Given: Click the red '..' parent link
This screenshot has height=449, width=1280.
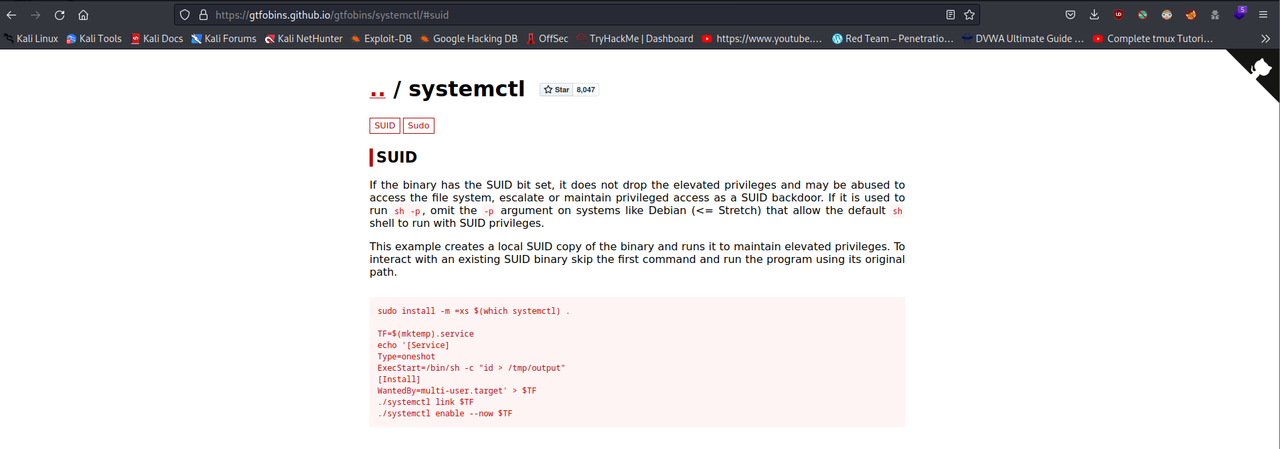Looking at the screenshot, I should coord(377,89).
